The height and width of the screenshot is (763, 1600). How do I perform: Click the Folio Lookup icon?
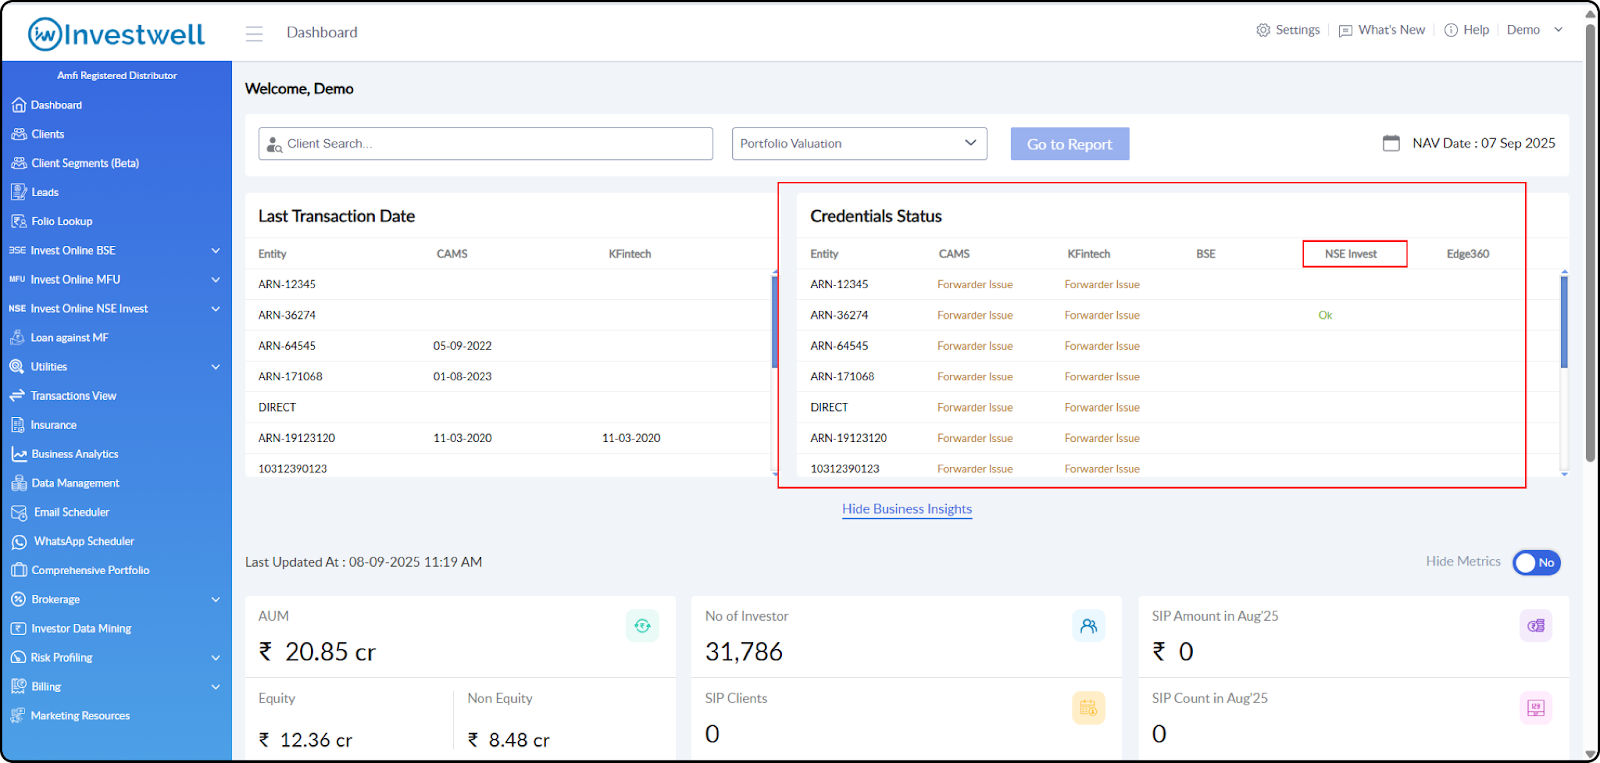tap(18, 221)
